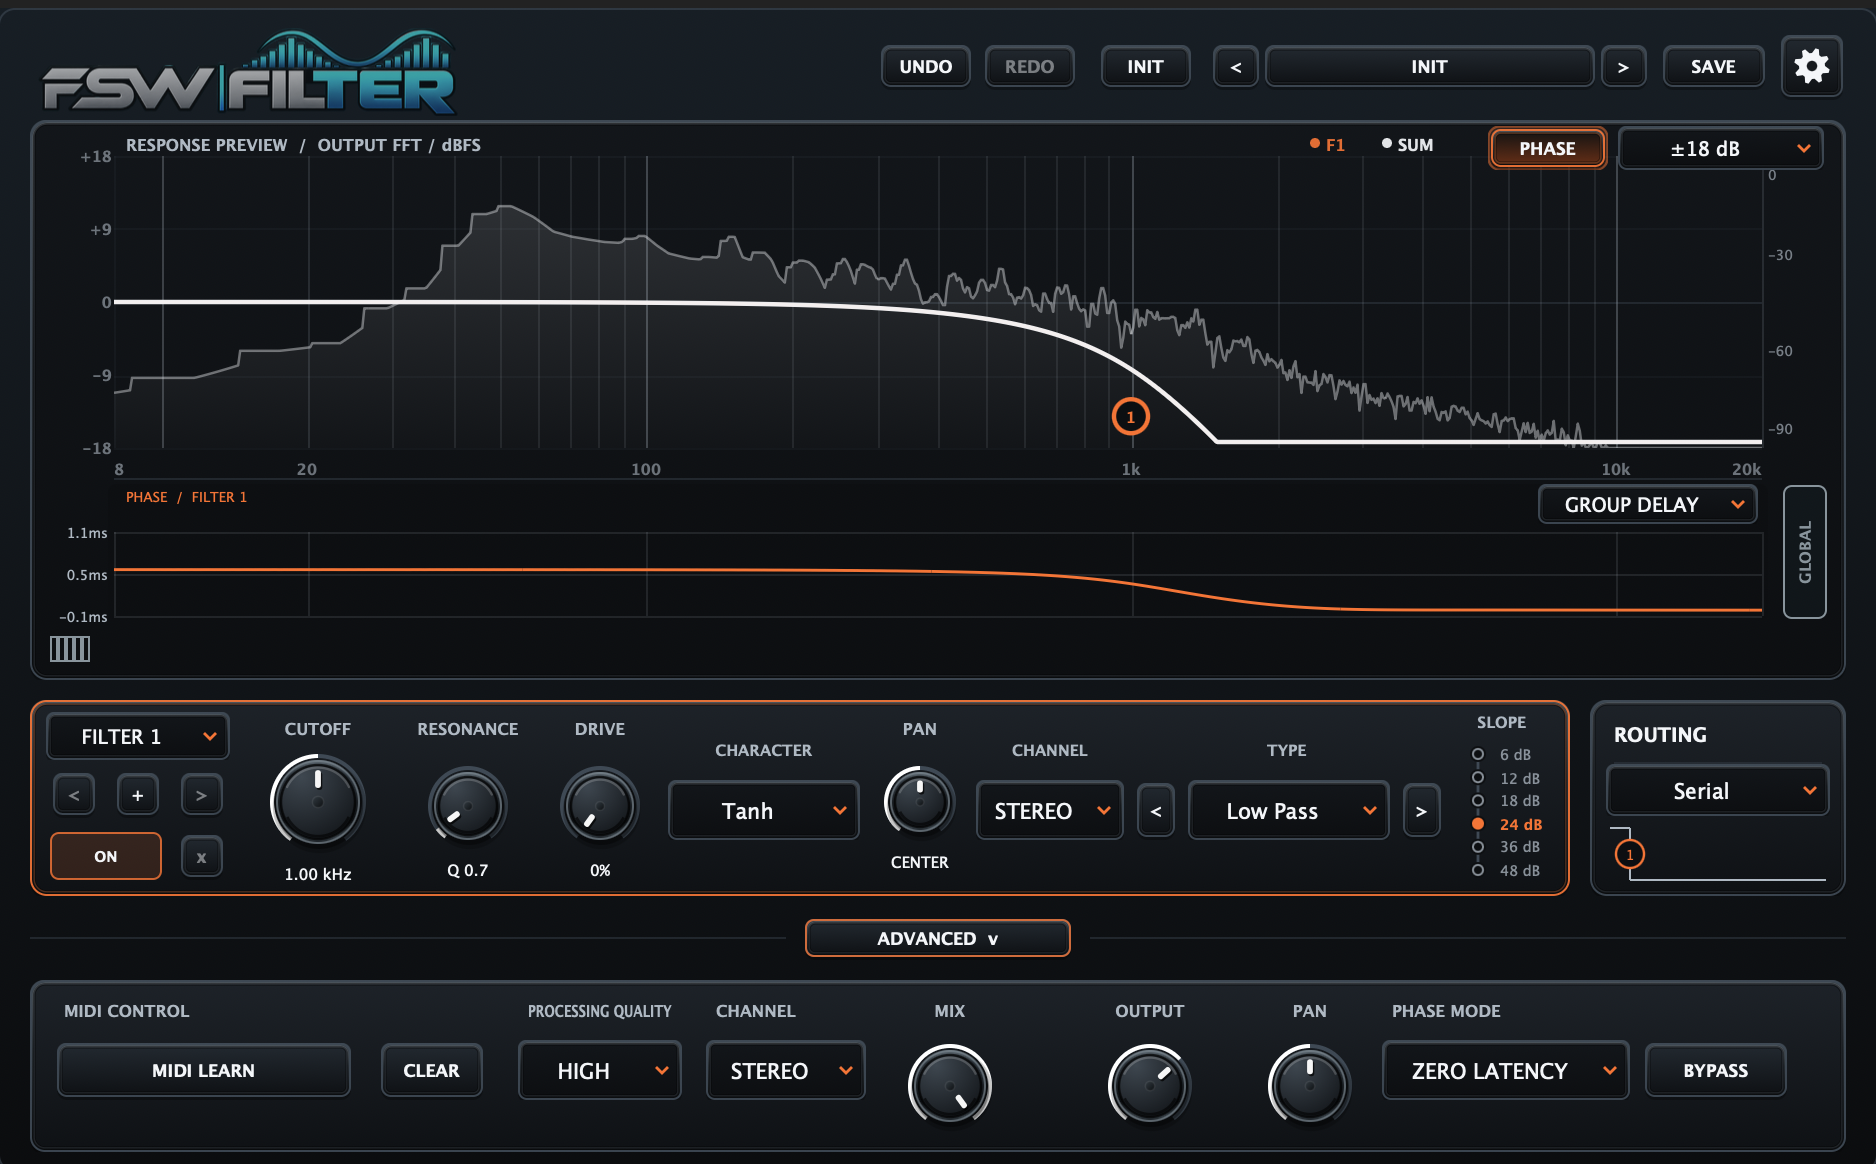1876x1164 pixels.
Task: Click the GLOBAL vertical tab
Action: [x=1805, y=552]
